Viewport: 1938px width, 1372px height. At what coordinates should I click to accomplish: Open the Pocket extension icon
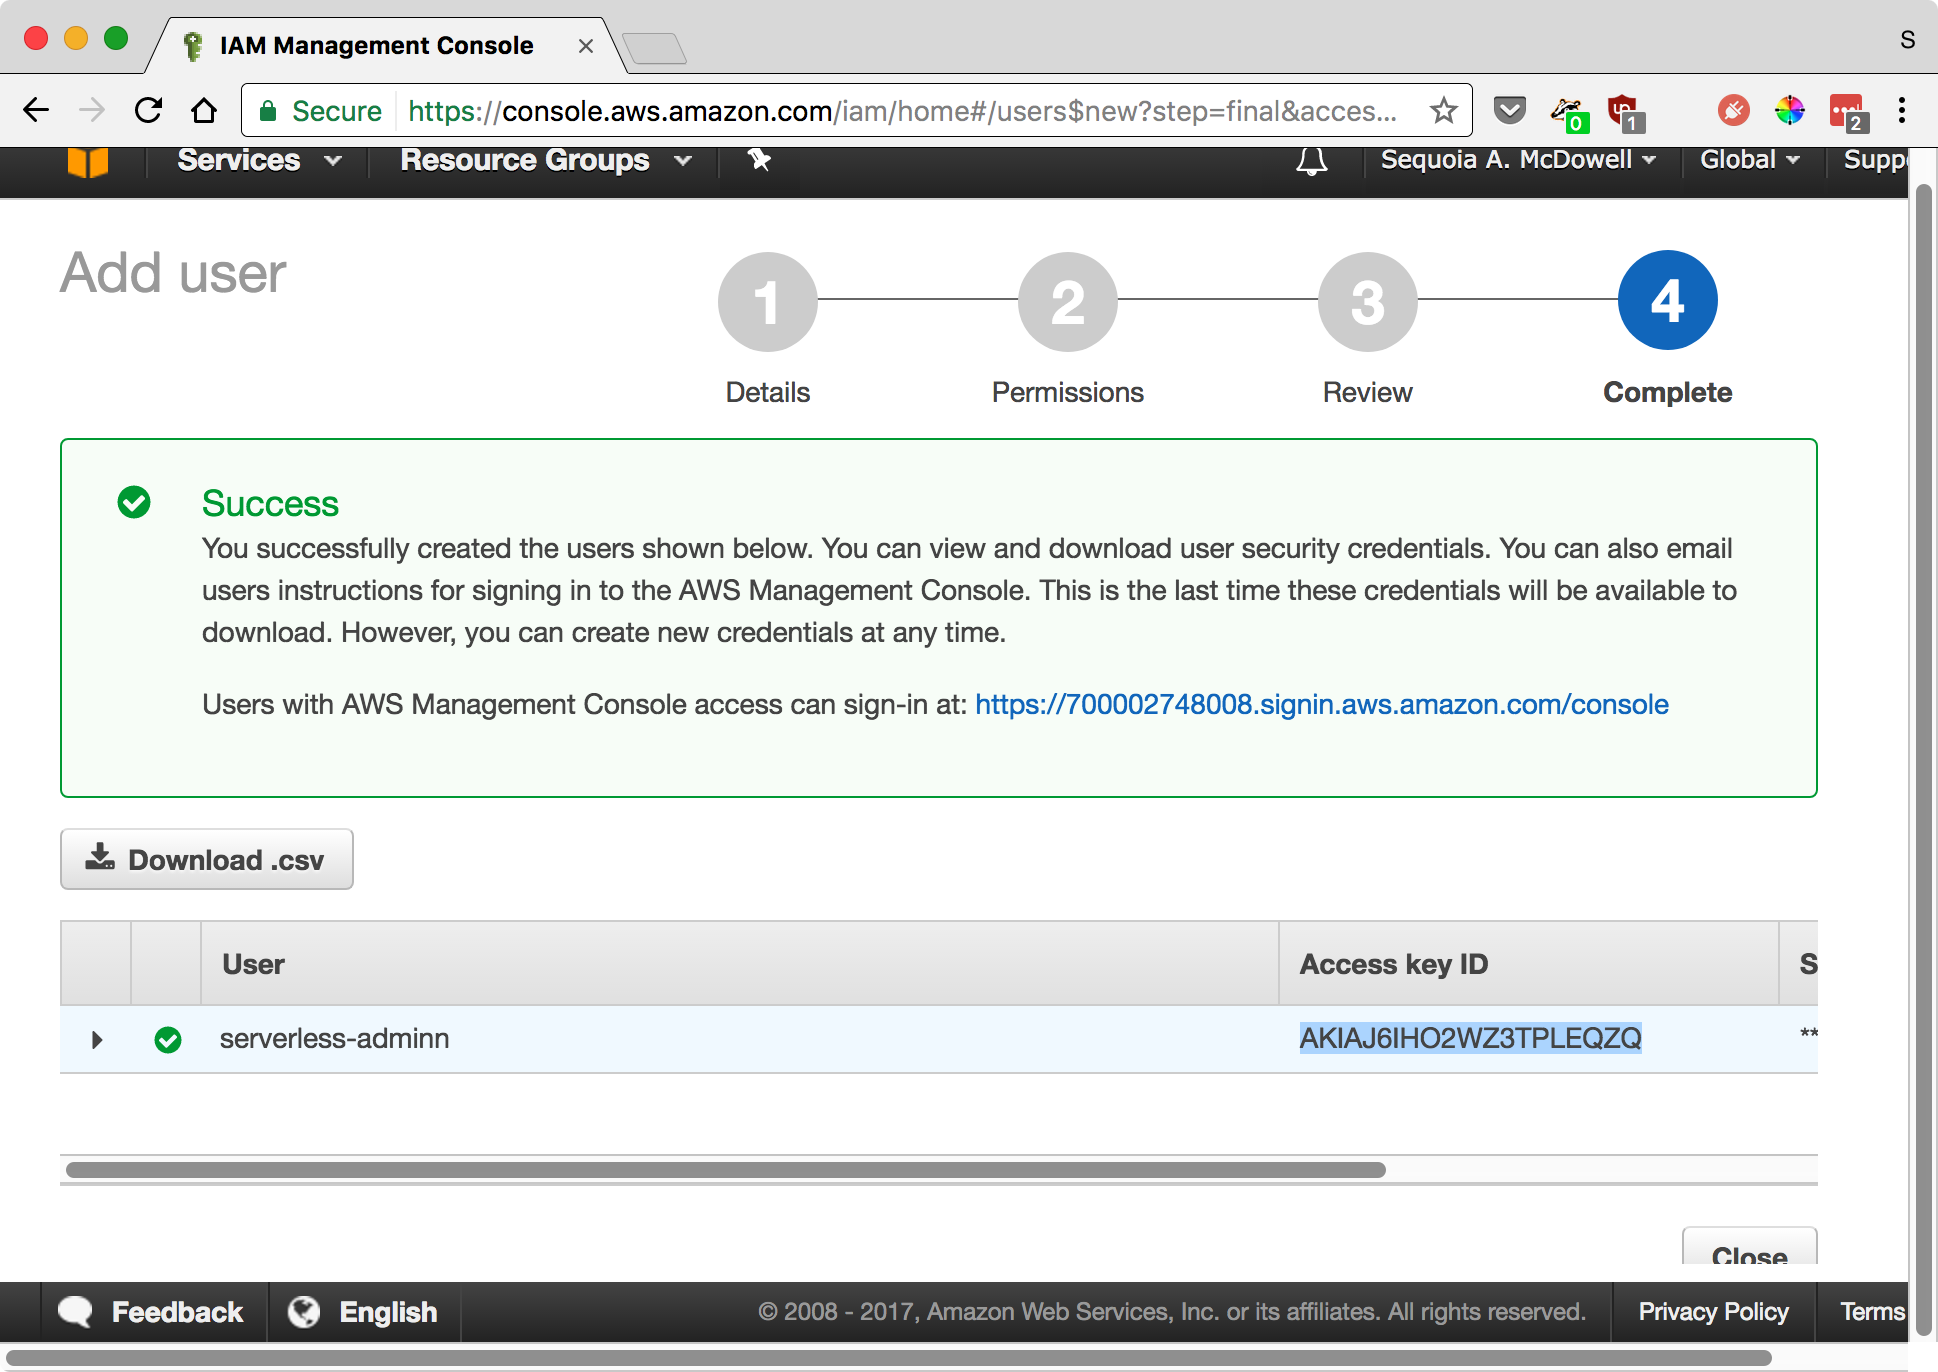1509,110
